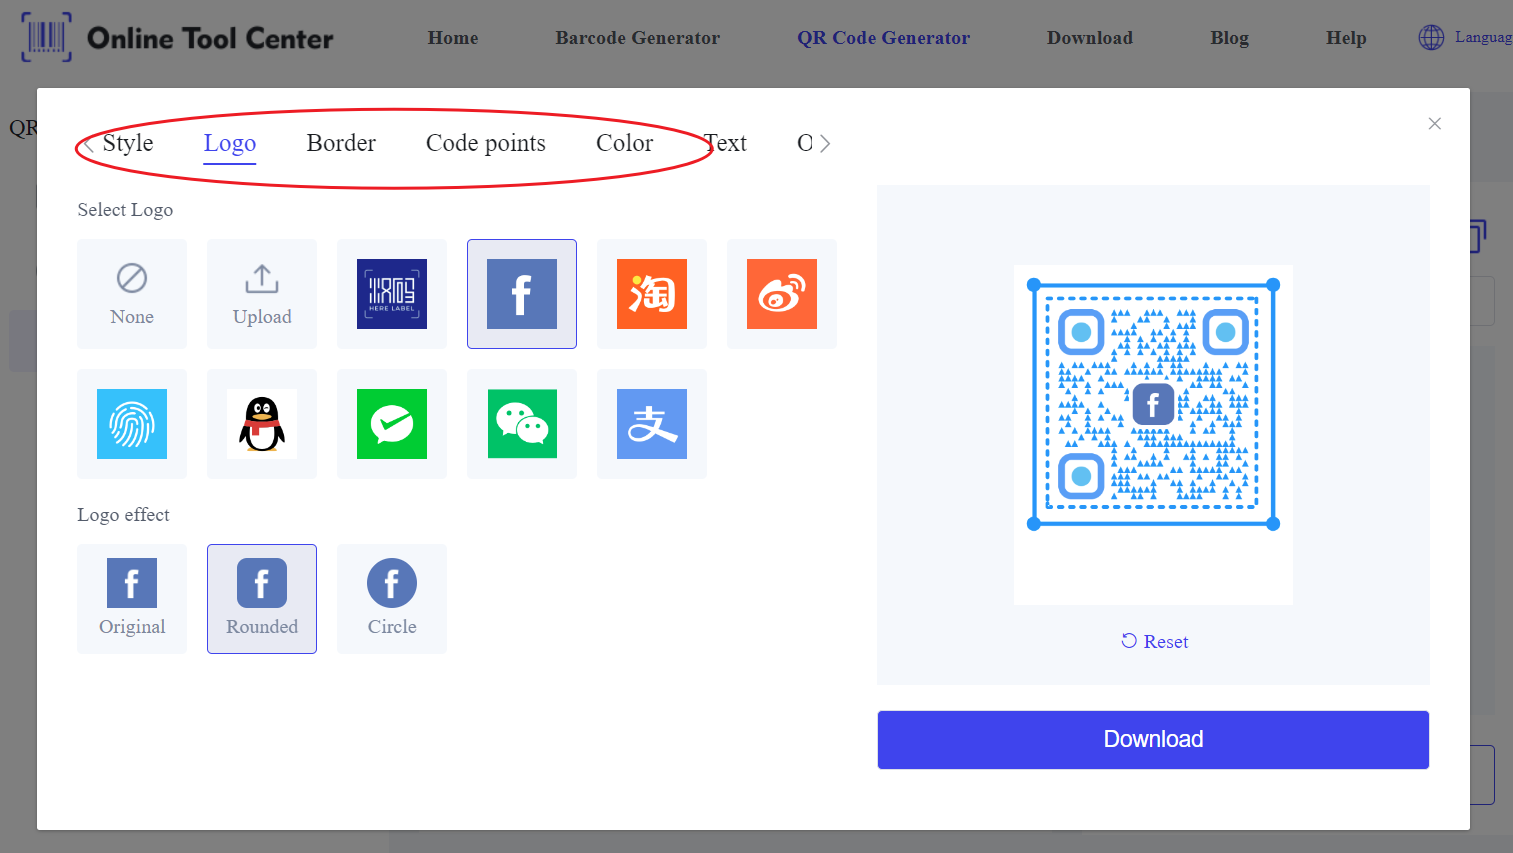
Task: Switch to the Text tab
Action: pos(725,143)
